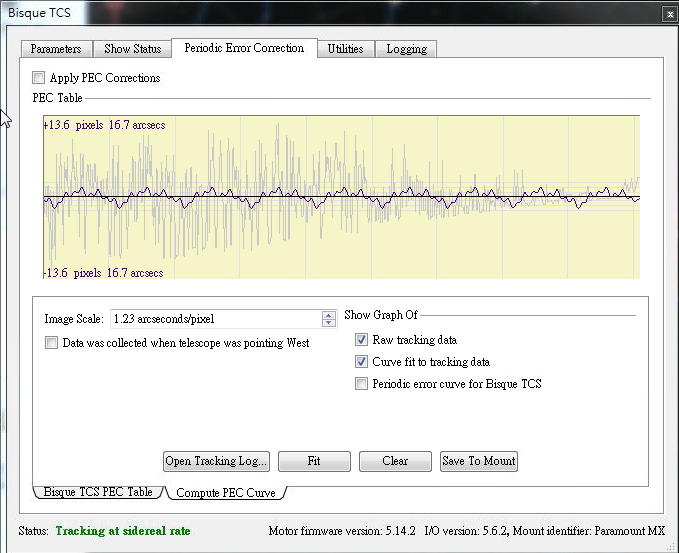This screenshot has height=553, width=679.
Task: Click the PEC tracking graph area
Action: [x=341, y=197]
